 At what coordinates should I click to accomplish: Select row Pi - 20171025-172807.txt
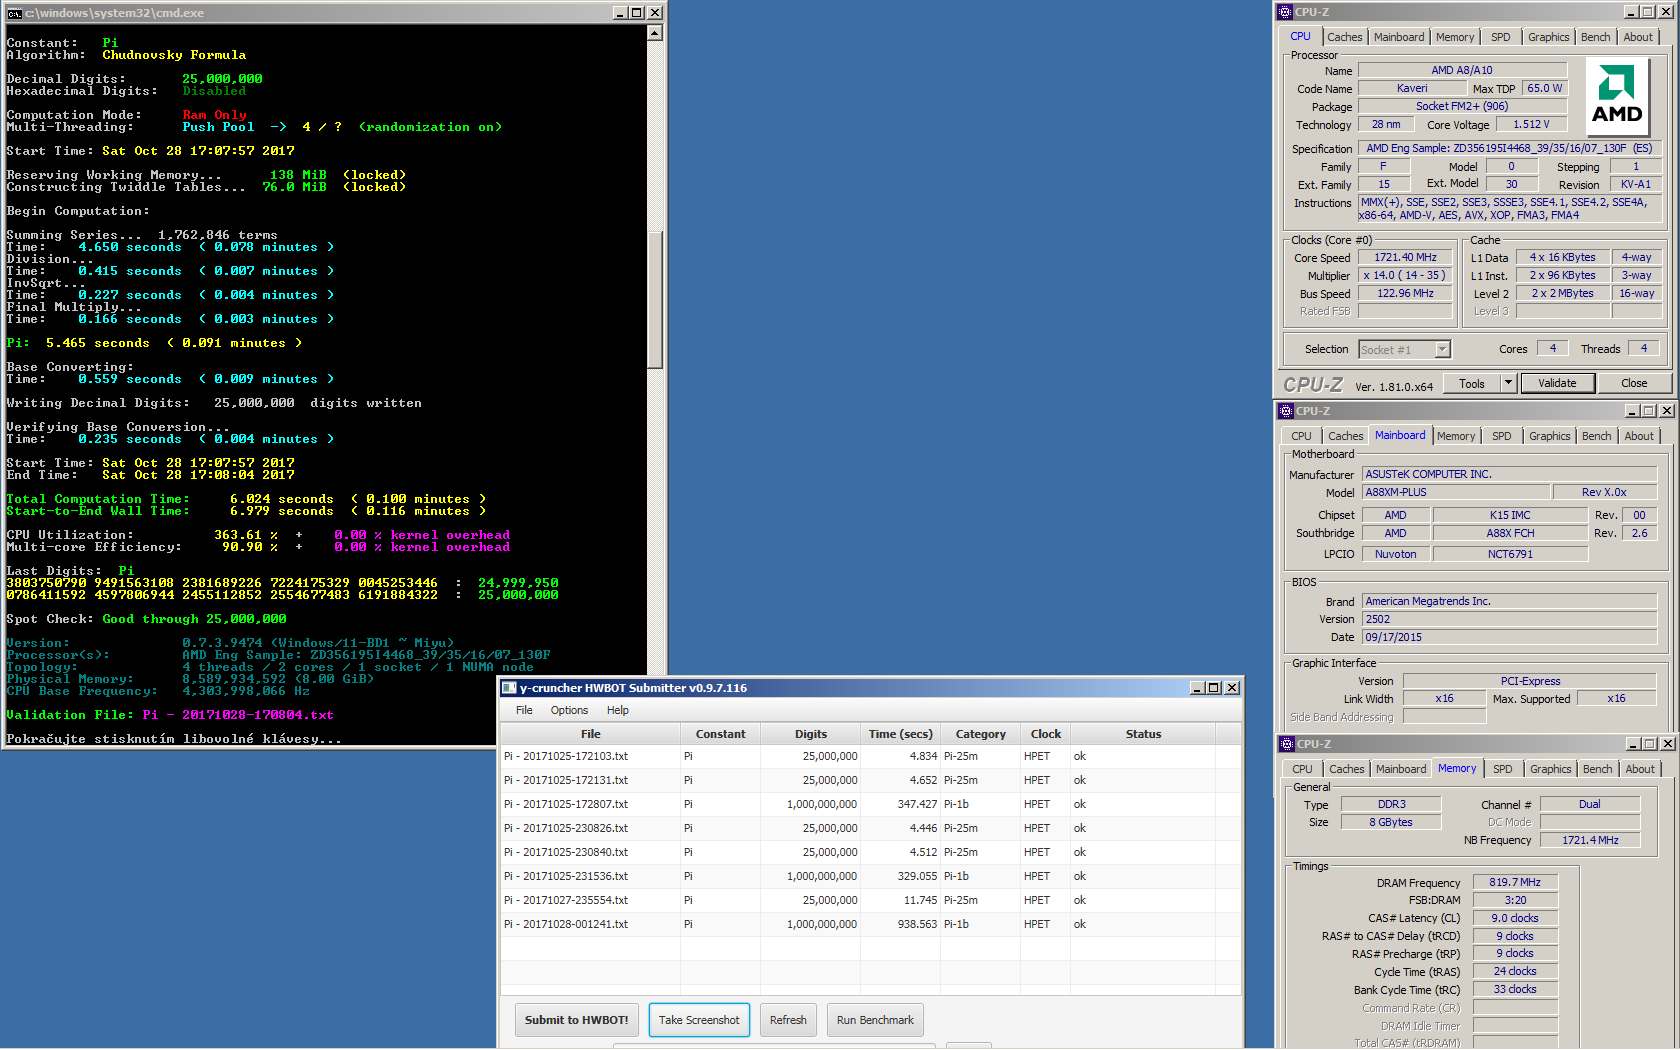coord(870,804)
